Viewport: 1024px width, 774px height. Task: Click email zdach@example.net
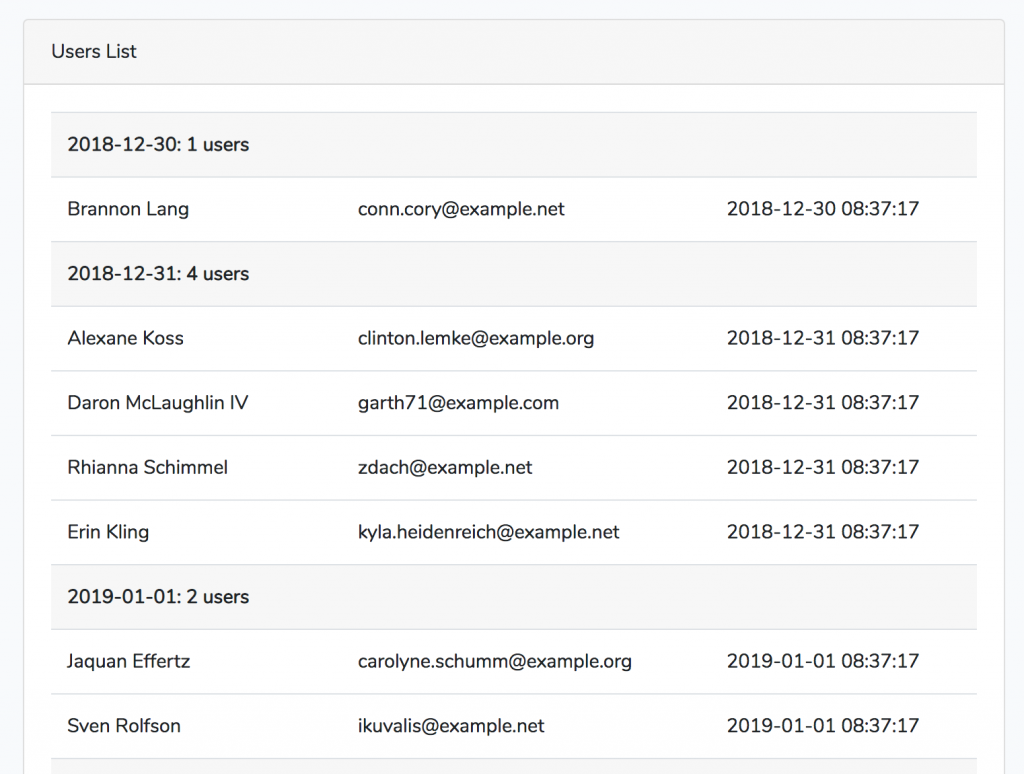click(x=445, y=467)
